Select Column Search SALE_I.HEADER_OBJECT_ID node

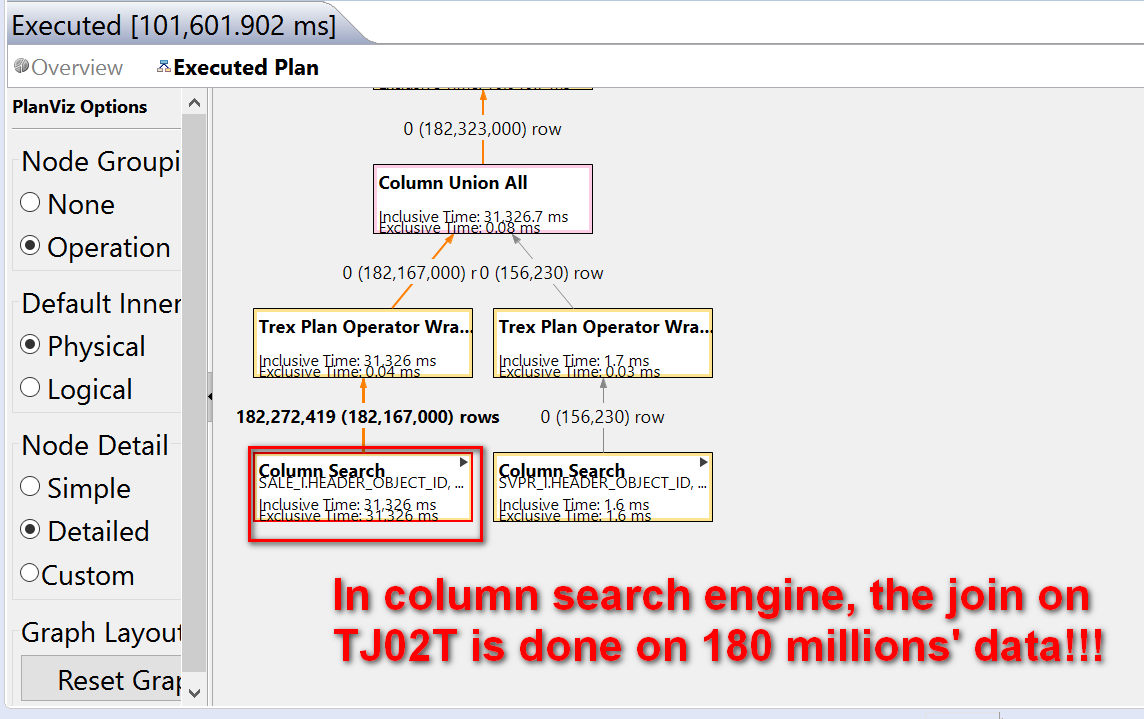tap(363, 487)
